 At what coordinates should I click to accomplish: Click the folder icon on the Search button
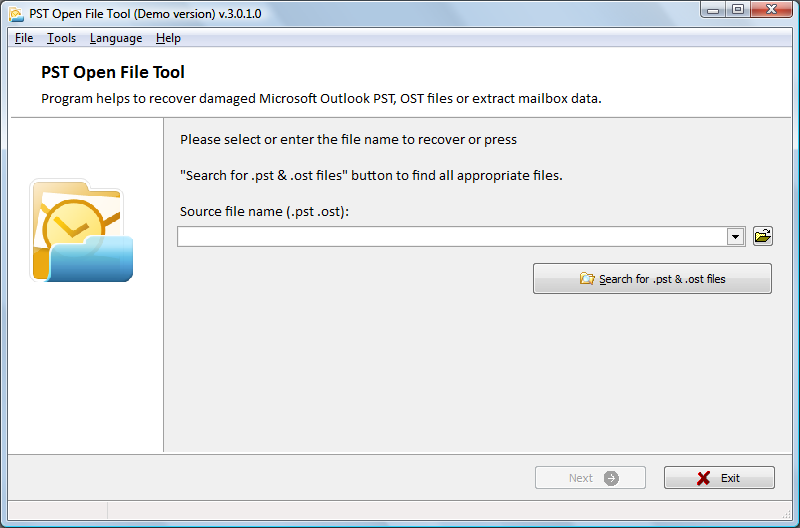pyautogui.click(x=587, y=279)
